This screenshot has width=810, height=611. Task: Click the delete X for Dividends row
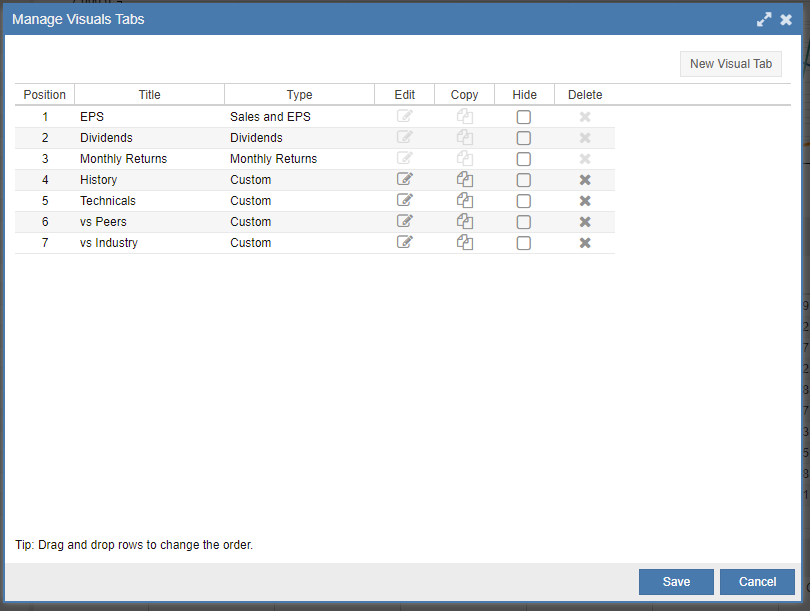(x=585, y=138)
